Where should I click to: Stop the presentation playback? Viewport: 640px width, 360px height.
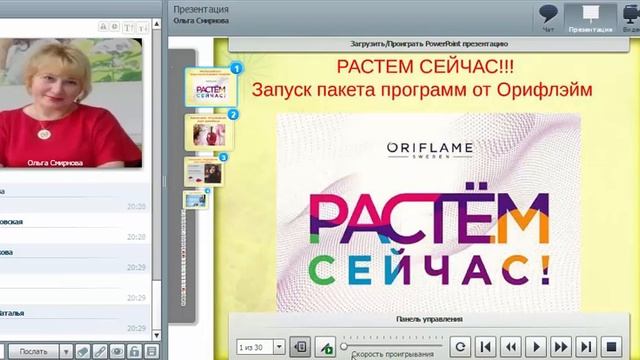pyautogui.click(x=611, y=347)
